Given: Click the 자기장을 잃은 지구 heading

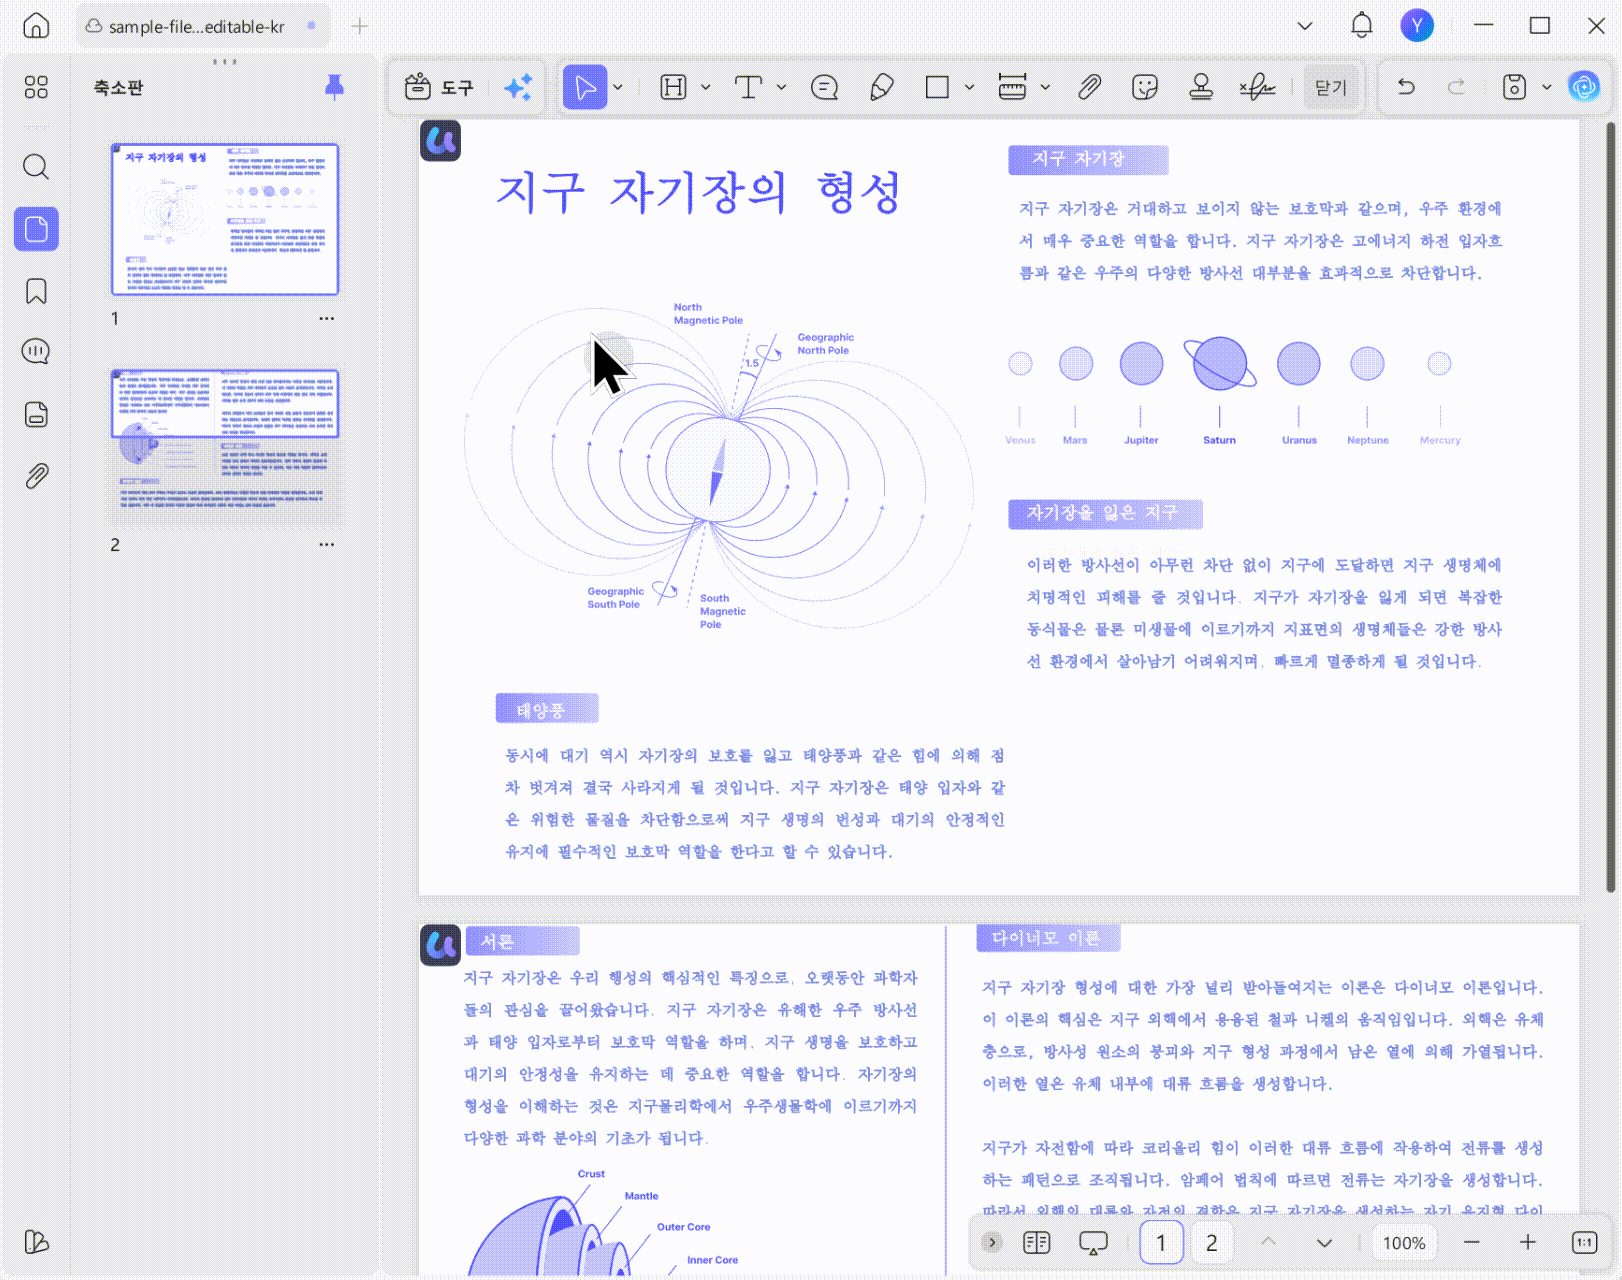Looking at the screenshot, I should tap(1104, 513).
